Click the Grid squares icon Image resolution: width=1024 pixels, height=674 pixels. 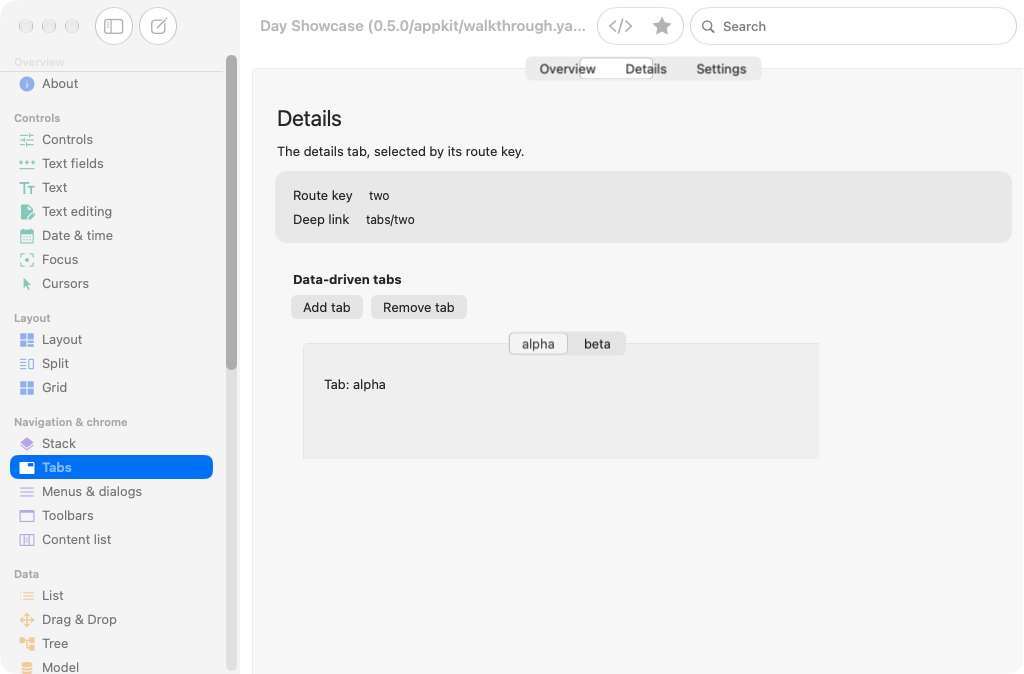pos(27,388)
